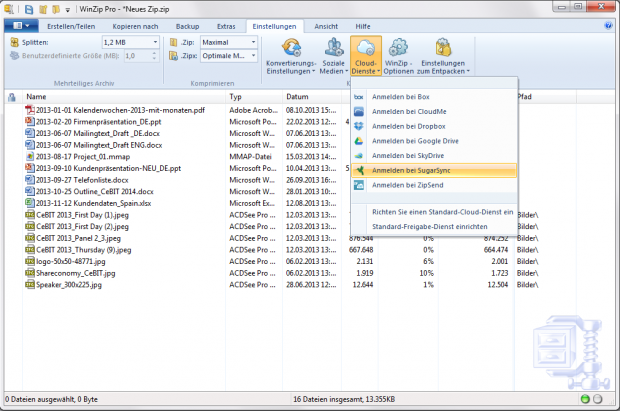The width and height of the screenshot is (620, 411).
Task: Sort by the Typ column header
Action: pos(254,97)
